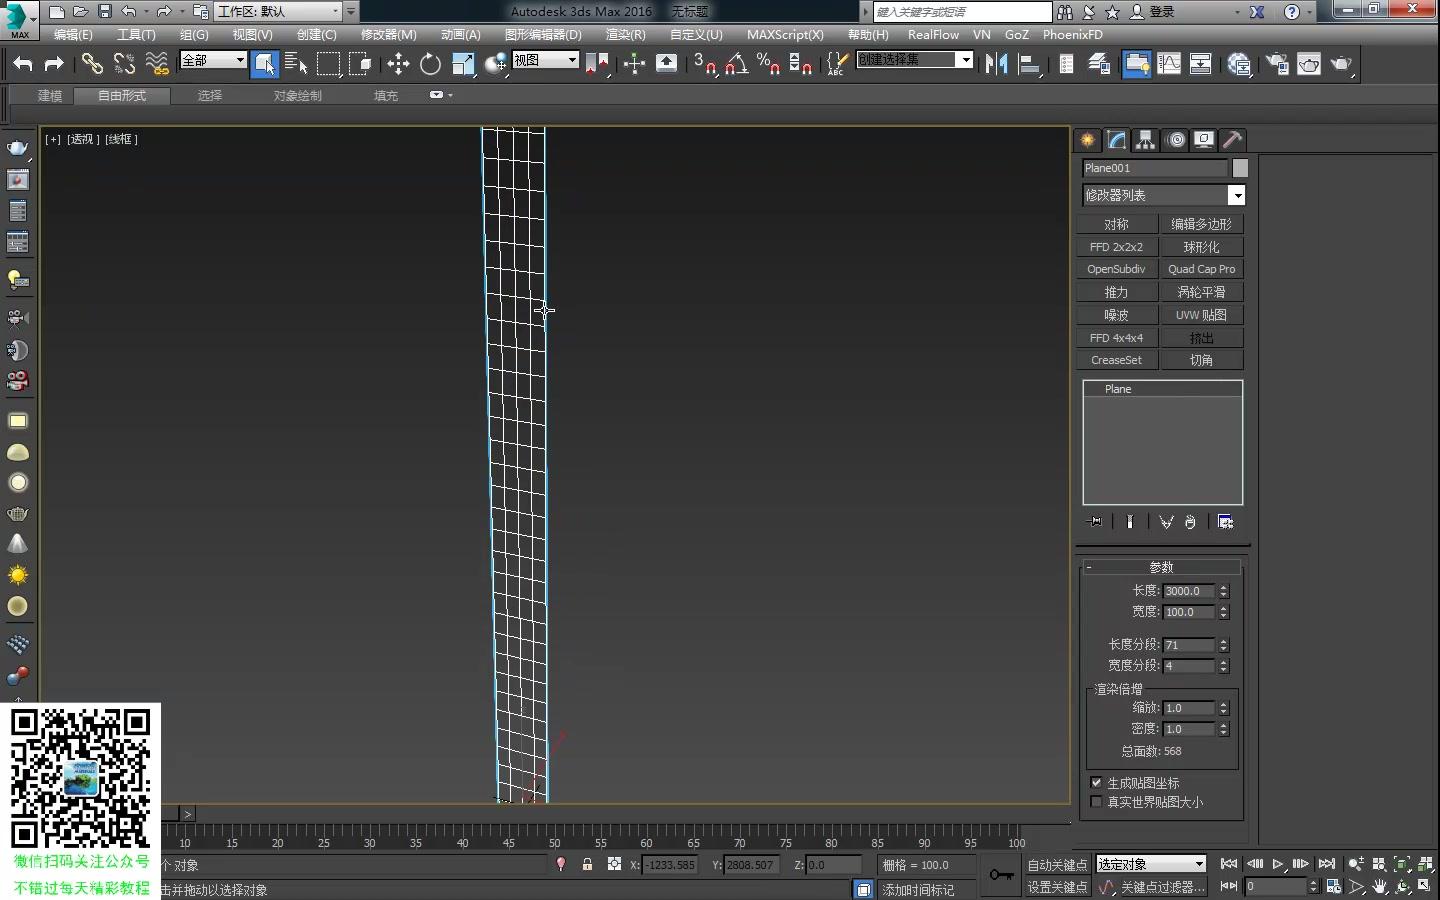Activate Select and Scale tool
The height and width of the screenshot is (900, 1440).
click(x=463, y=64)
